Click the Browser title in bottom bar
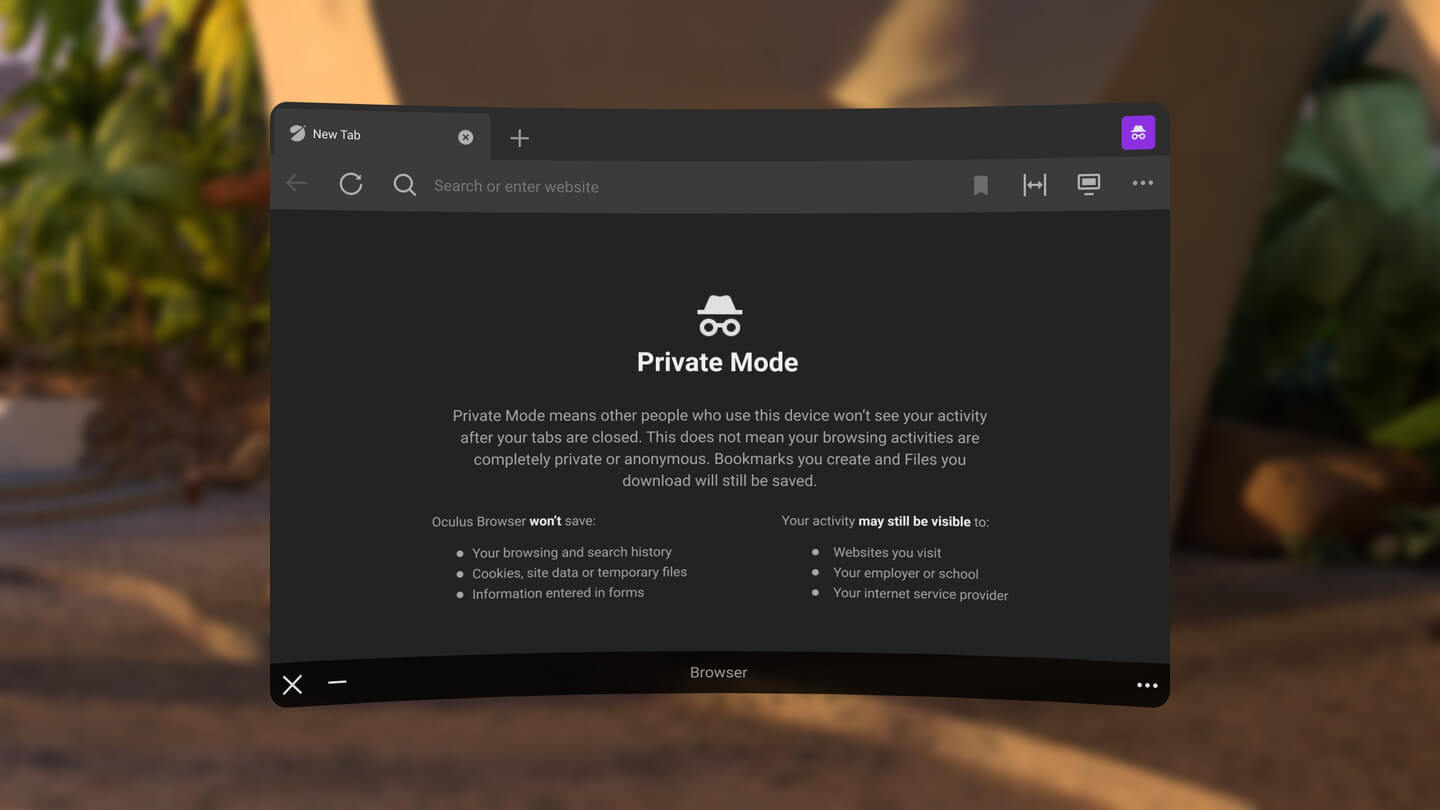1440x810 pixels. 718,672
